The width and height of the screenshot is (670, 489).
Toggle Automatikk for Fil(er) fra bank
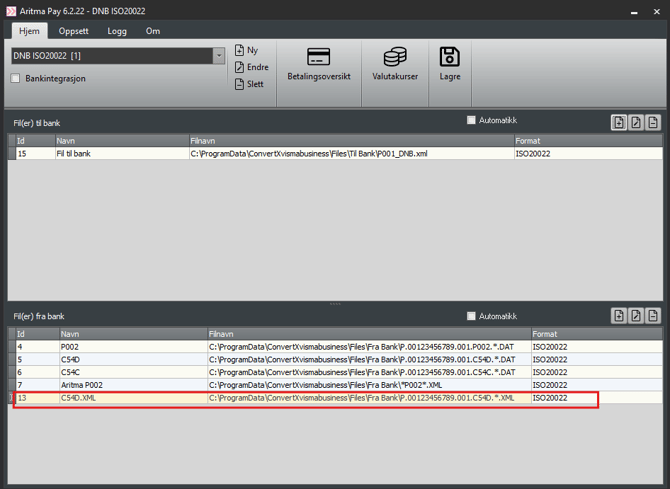coord(472,316)
